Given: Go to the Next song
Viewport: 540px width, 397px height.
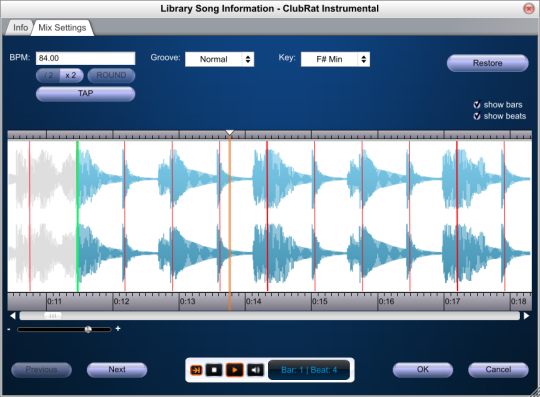Looking at the screenshot, I should pos(117,370).
